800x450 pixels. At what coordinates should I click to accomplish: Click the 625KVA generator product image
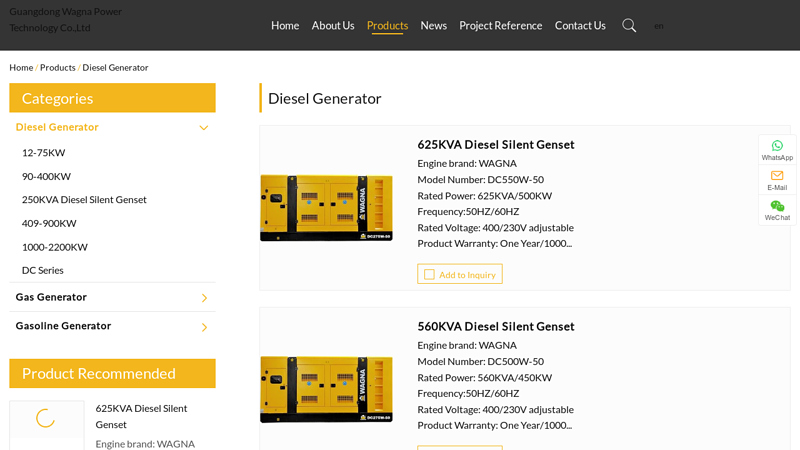pos(327,208)
